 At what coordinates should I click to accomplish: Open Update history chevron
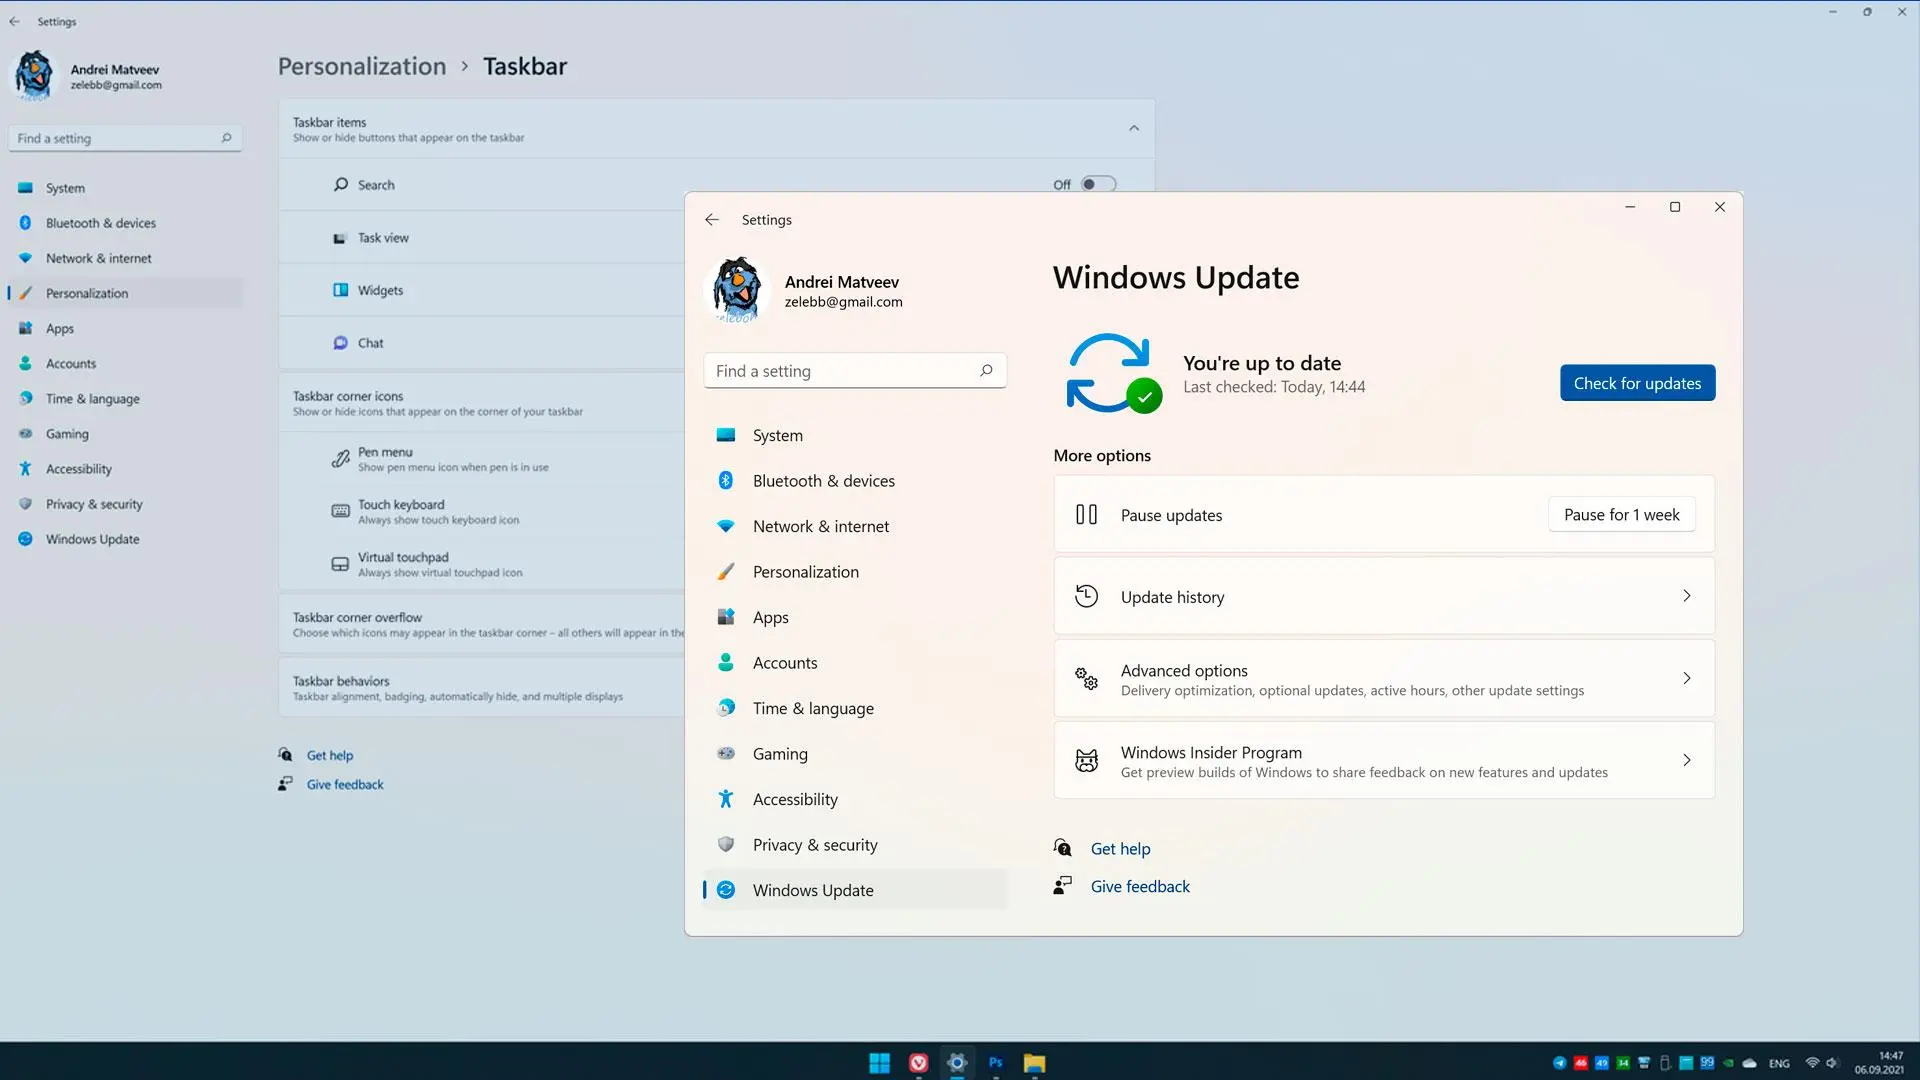point(1687,596)
